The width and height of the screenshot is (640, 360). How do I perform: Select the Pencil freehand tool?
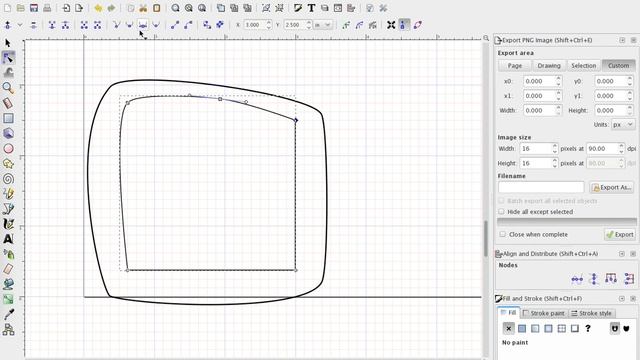click(x=8, y=194)
